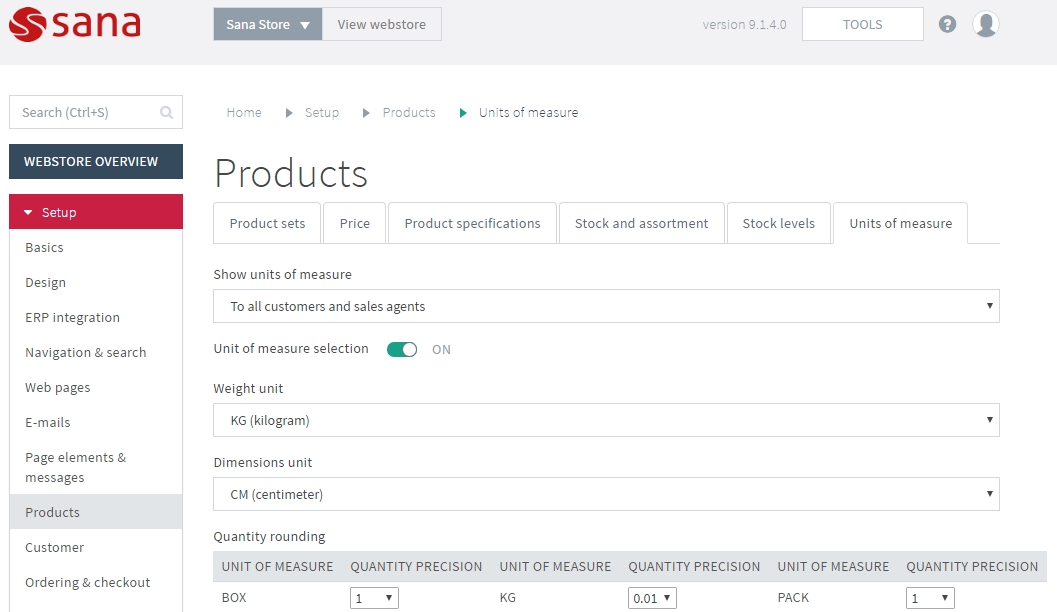Switch to the Product specifications tab

tap(473, 223)
